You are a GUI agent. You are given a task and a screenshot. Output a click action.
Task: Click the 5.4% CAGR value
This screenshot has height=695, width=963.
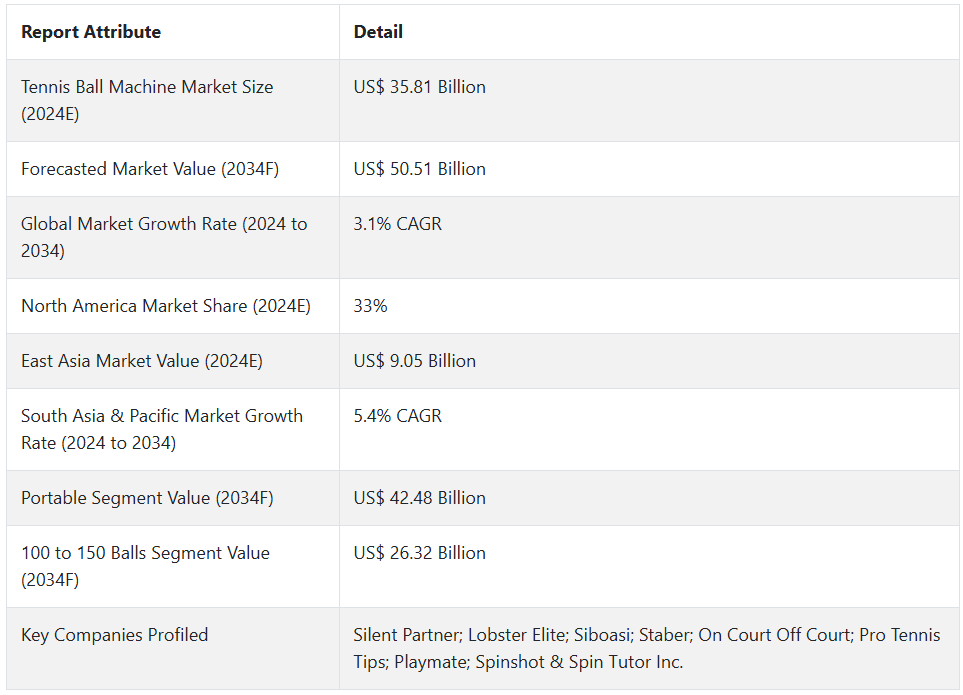point(397,416)
